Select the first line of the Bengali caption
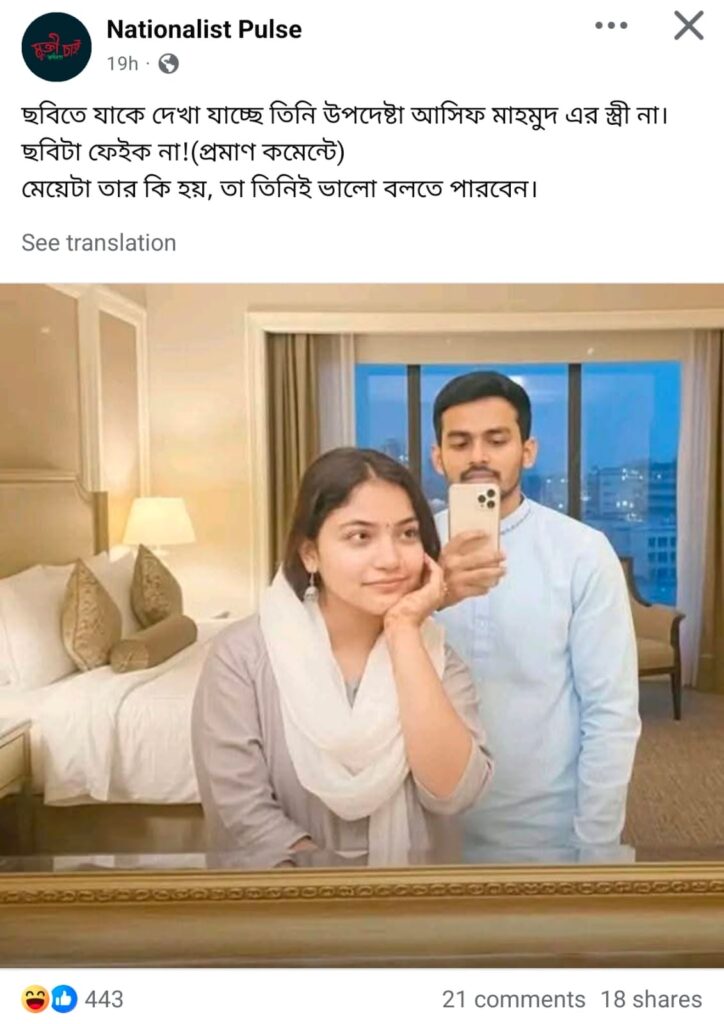The height and width of the screenshot is (1024, 724). click(345, 116)
